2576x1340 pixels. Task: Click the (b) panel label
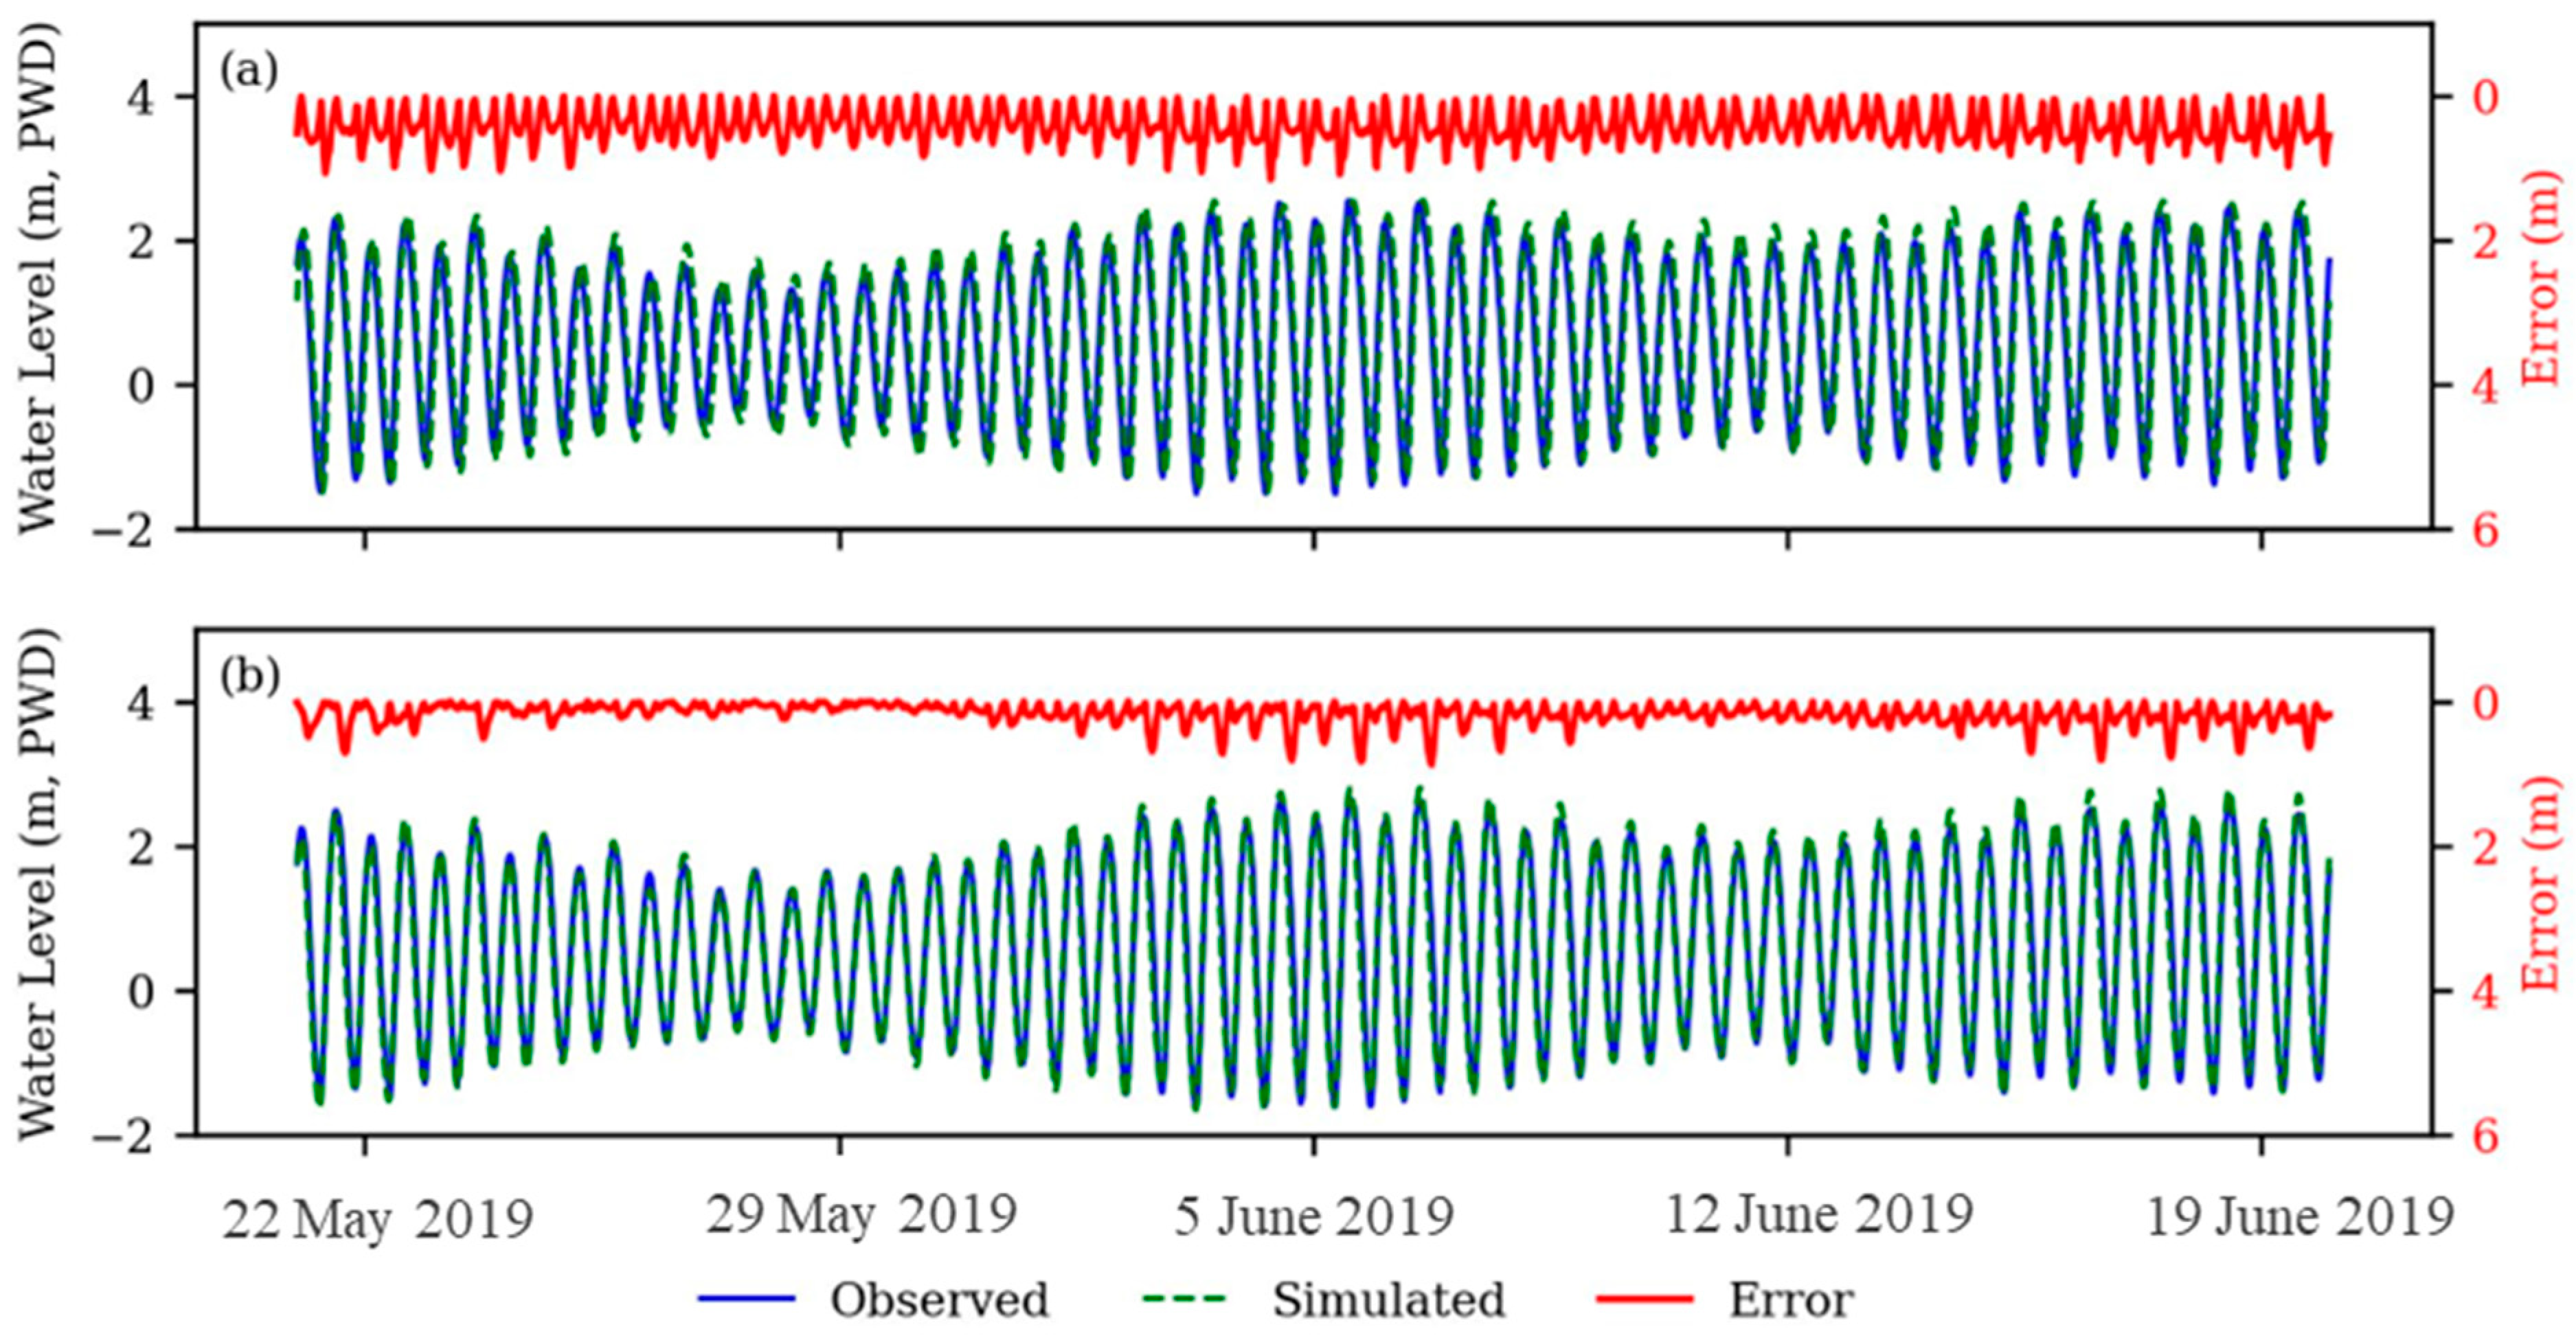(x=249, y=677)
